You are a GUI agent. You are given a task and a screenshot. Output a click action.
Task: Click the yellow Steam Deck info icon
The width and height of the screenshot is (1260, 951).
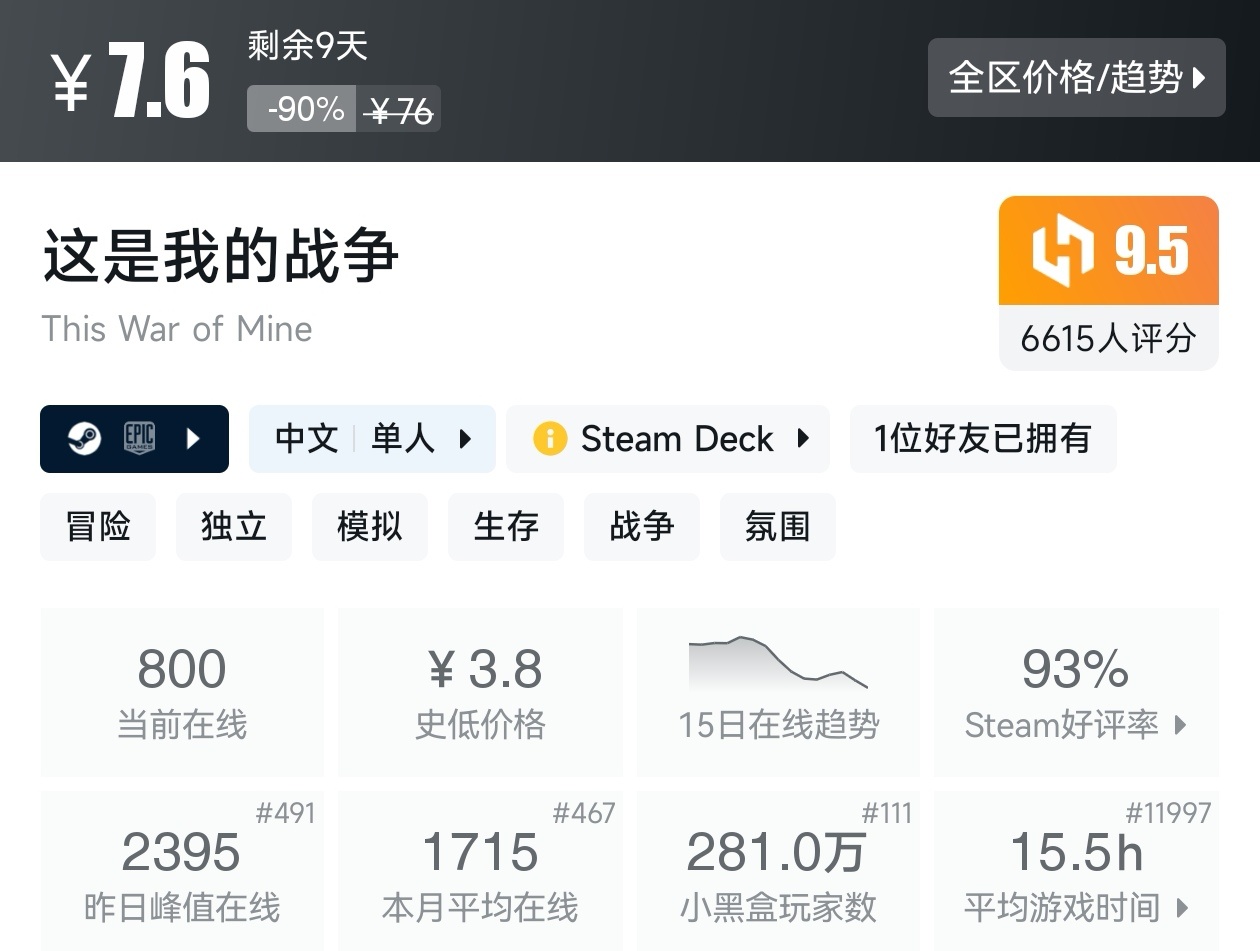tap(550, 438)
